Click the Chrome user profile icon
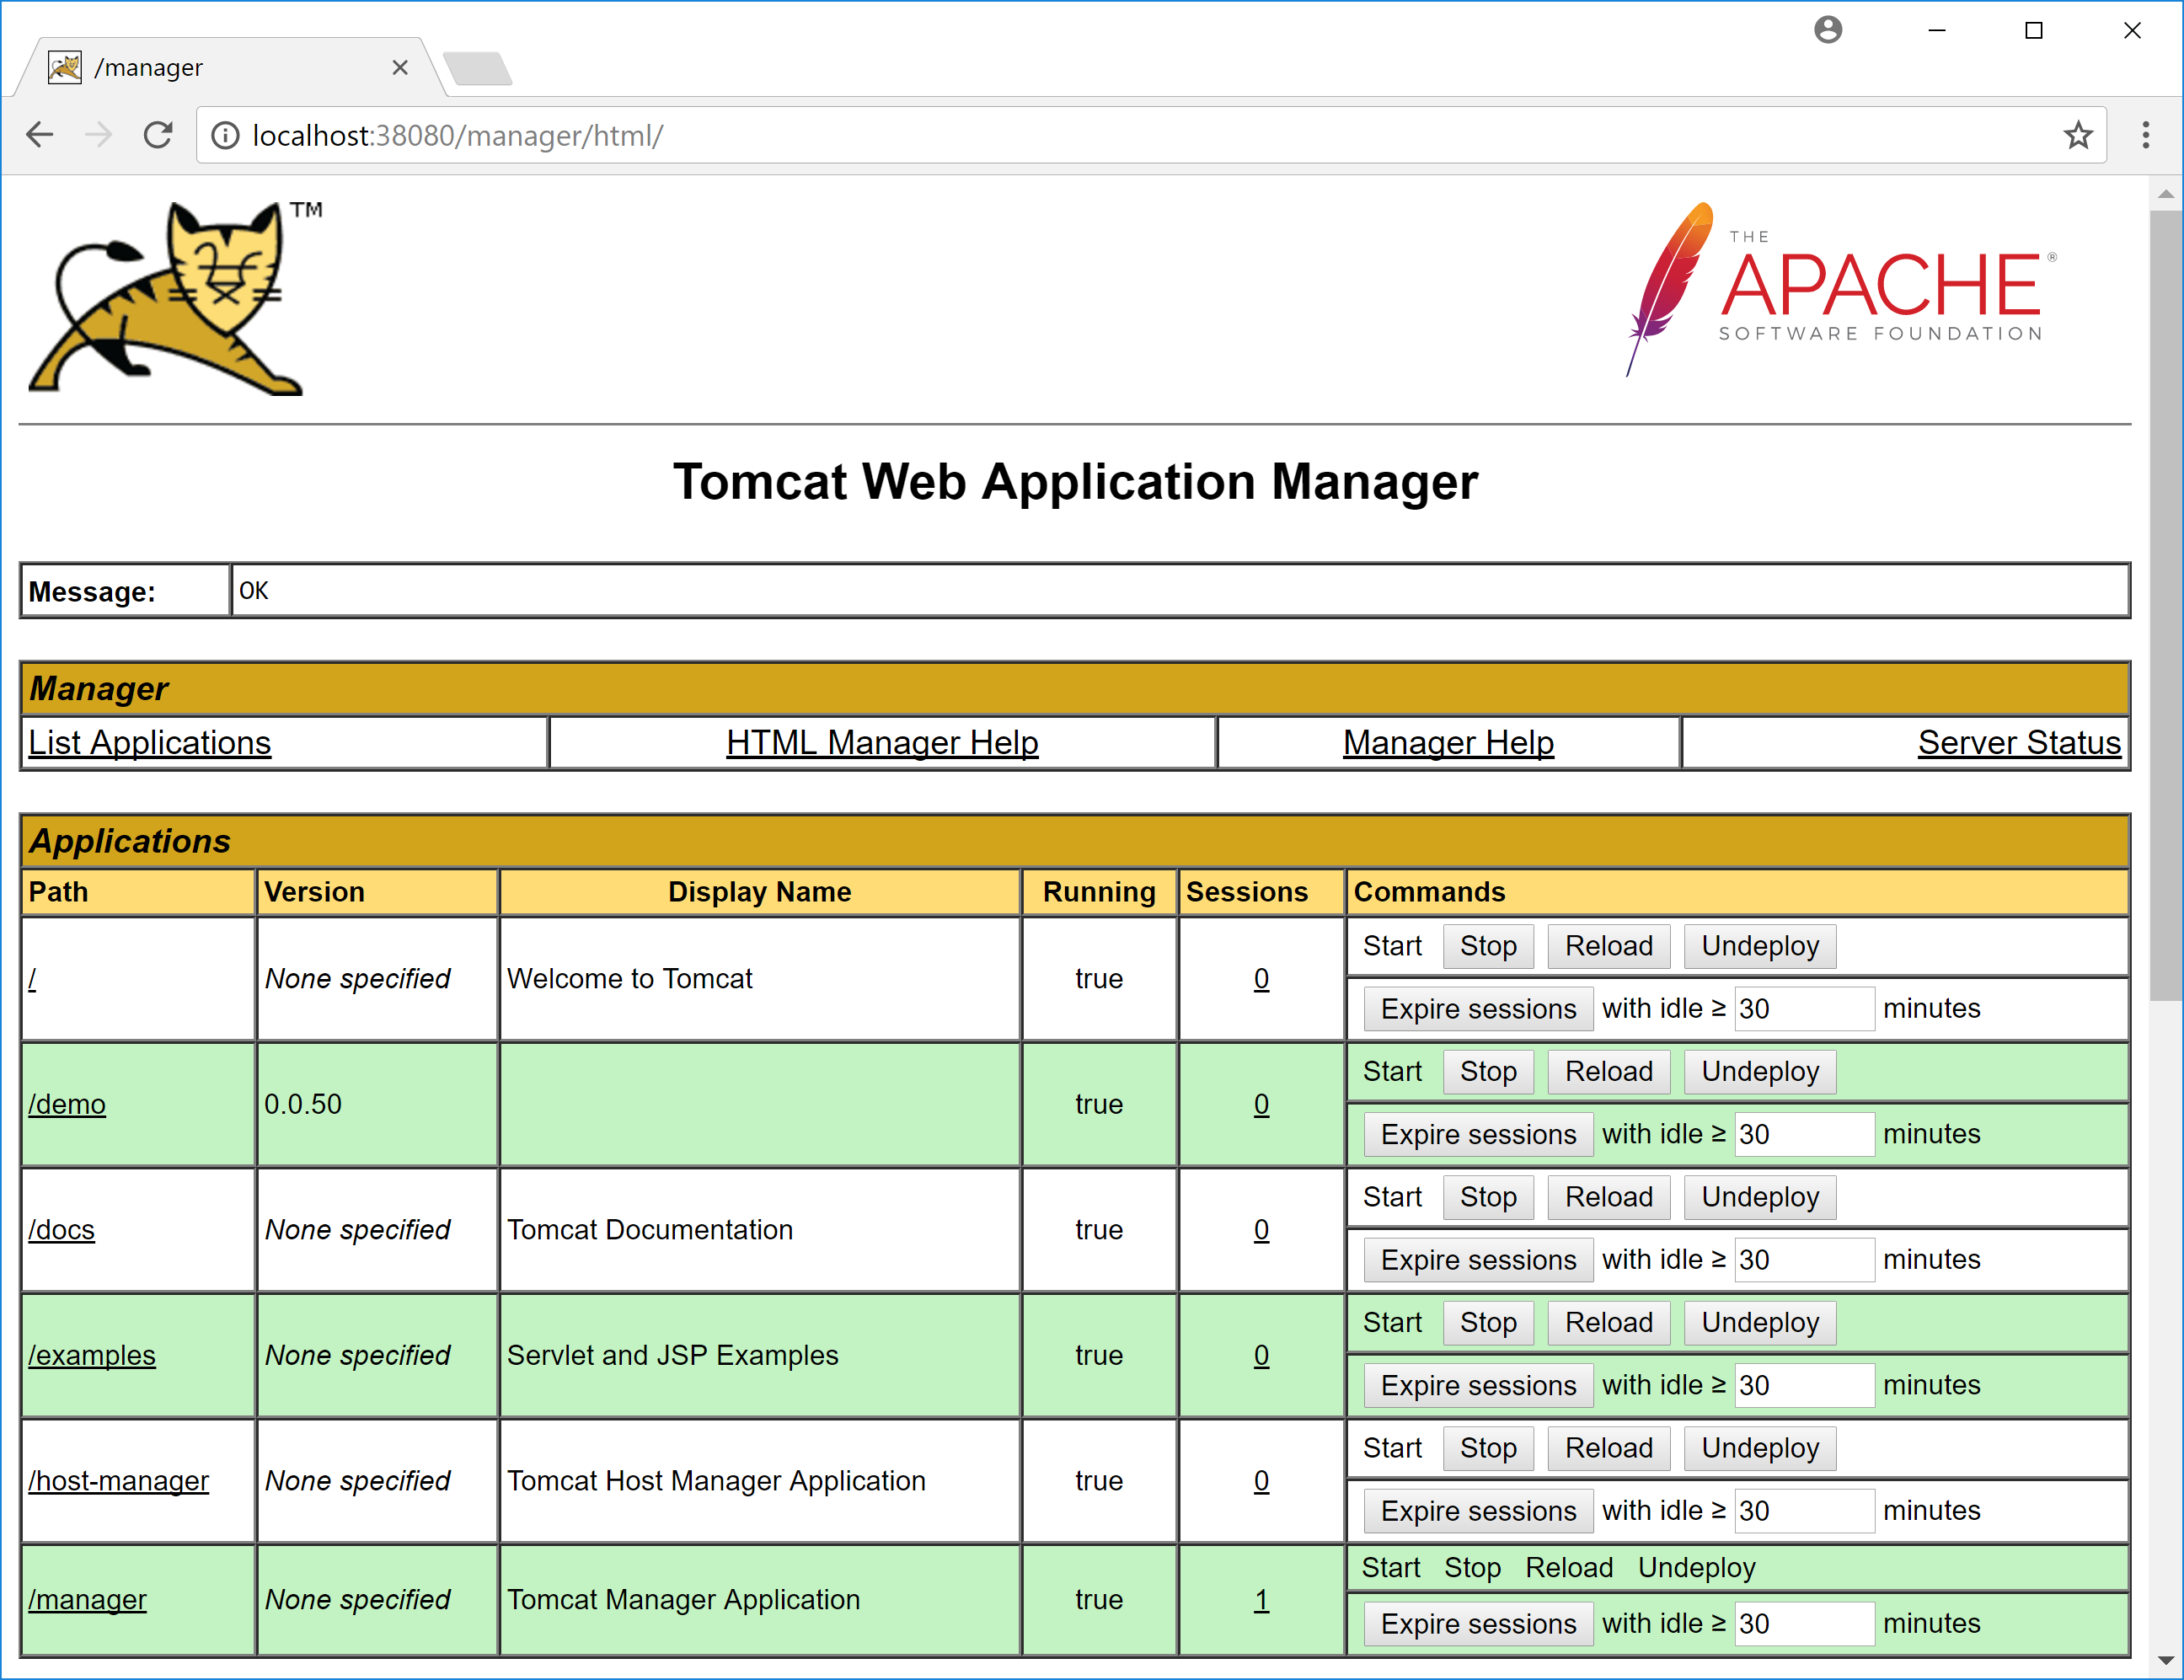The width and height of the screenshot is (2184, 1680). point(1828,30)
